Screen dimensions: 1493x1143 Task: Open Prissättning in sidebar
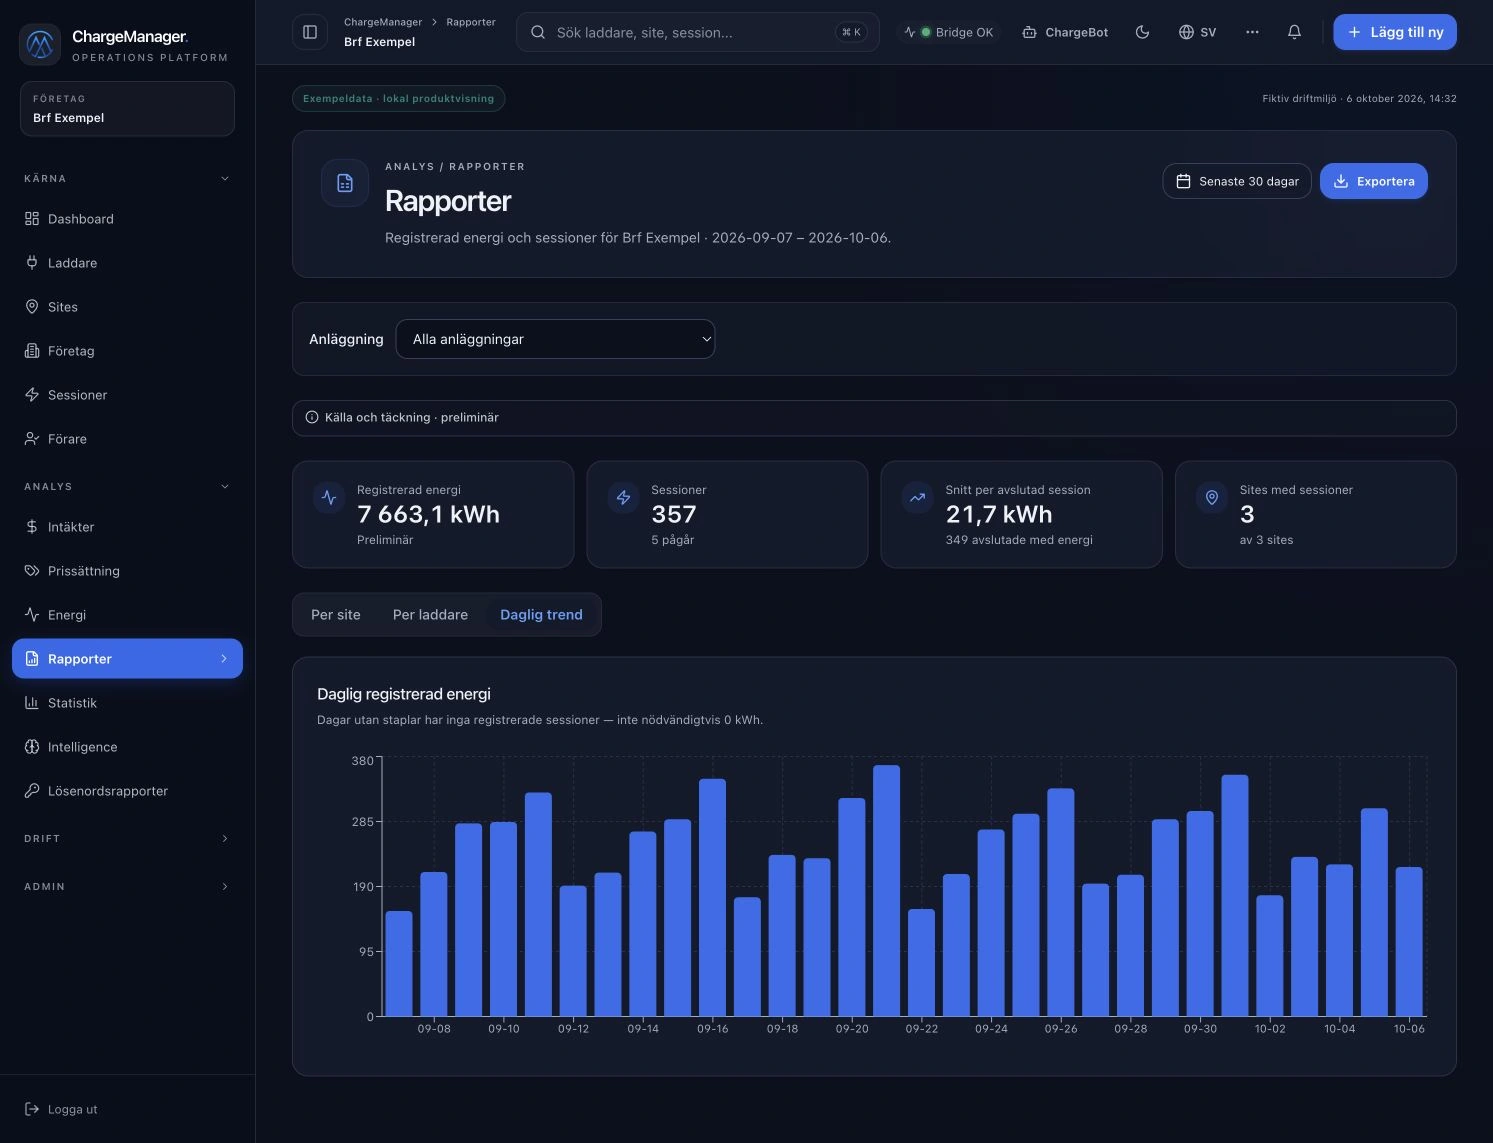click(x=127, y=571)
